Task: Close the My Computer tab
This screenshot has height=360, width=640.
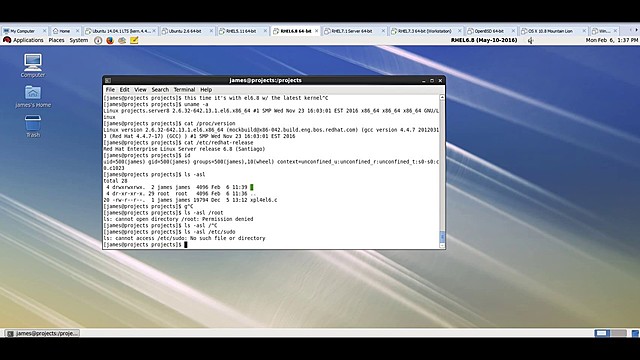Action: tap(44, 31)
